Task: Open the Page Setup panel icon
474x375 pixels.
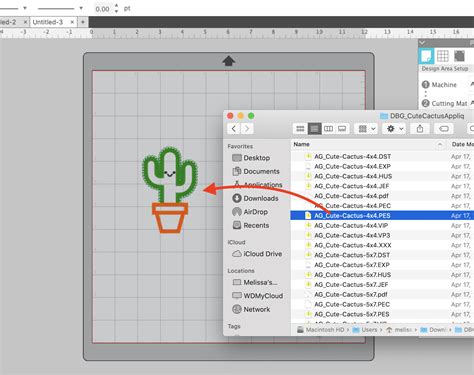Action: click(x=426, y=56)
